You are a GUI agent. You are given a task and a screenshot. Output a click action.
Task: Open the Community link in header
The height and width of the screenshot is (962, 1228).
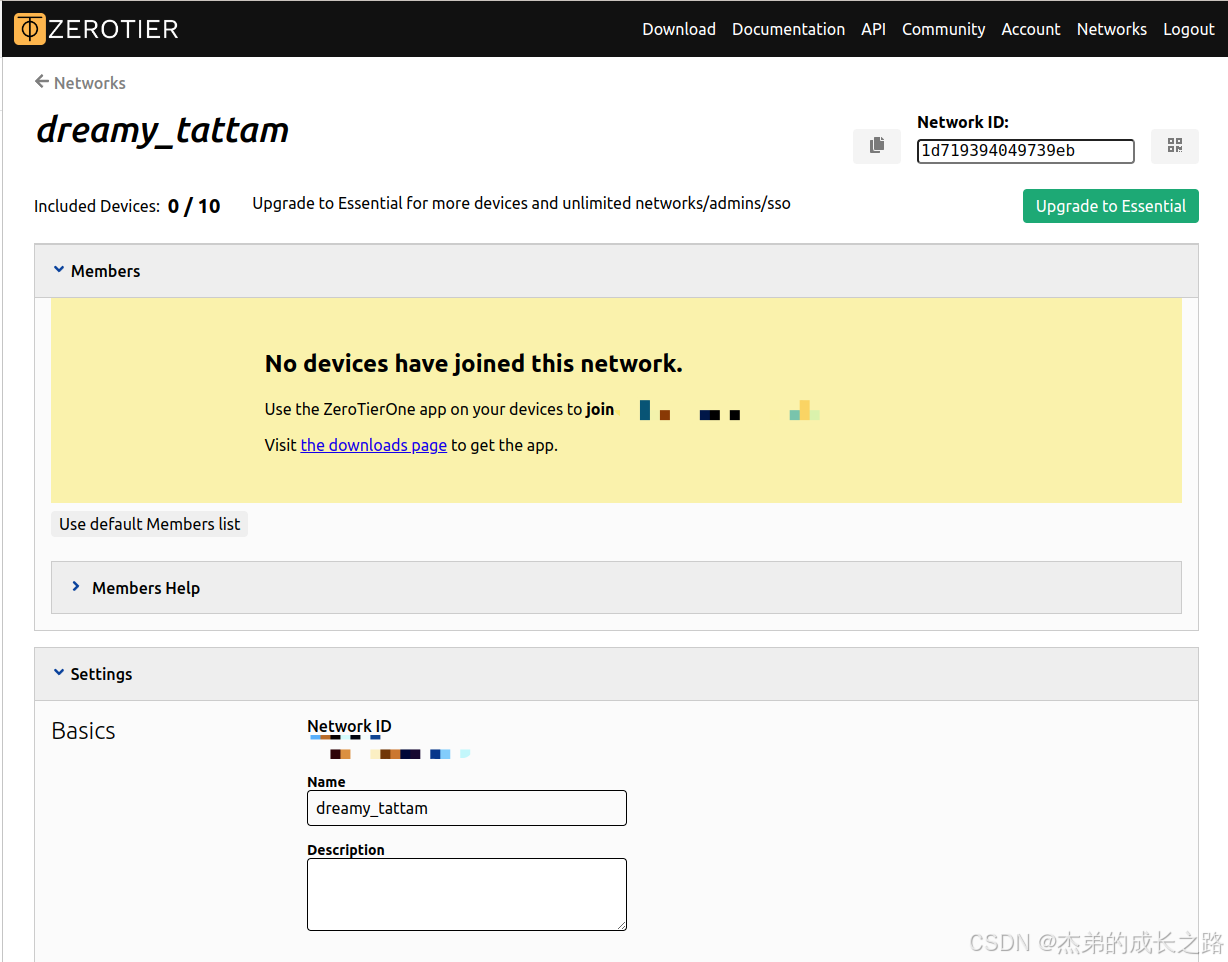pyautogui.click(x=943, y=29)
